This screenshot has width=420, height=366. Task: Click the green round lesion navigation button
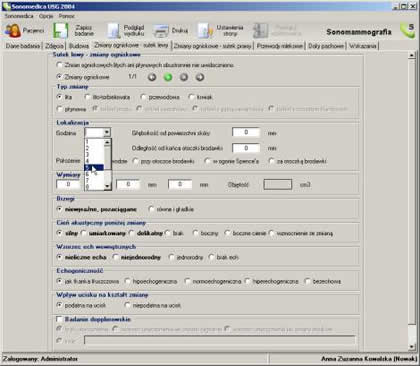pyautogui.click(x=168, y=77)
